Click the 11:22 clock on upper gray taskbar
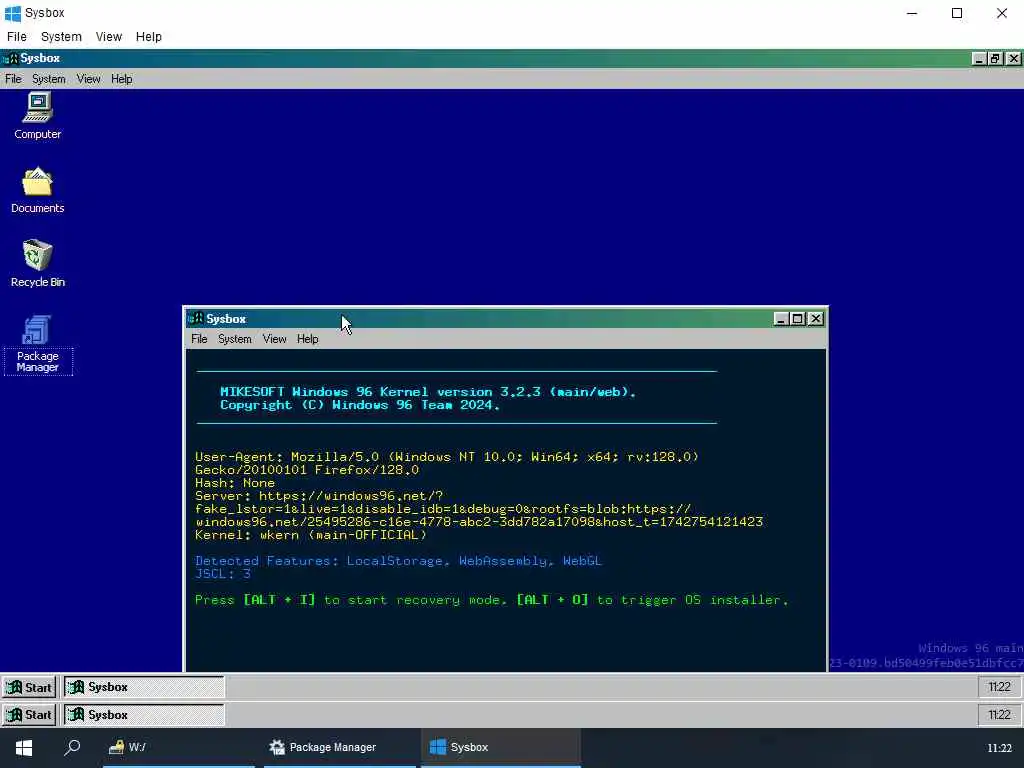 [x=999, y=687]
